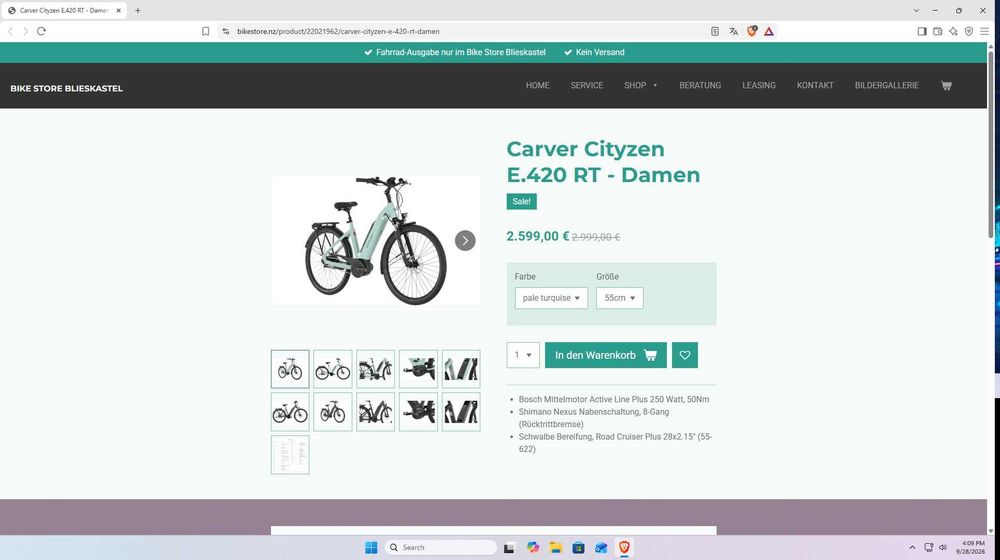The height and width of the screenshot is (560, 1000).
Task: Click the Schwalbe Bereifung bullet text
Action: coord(615,443)
